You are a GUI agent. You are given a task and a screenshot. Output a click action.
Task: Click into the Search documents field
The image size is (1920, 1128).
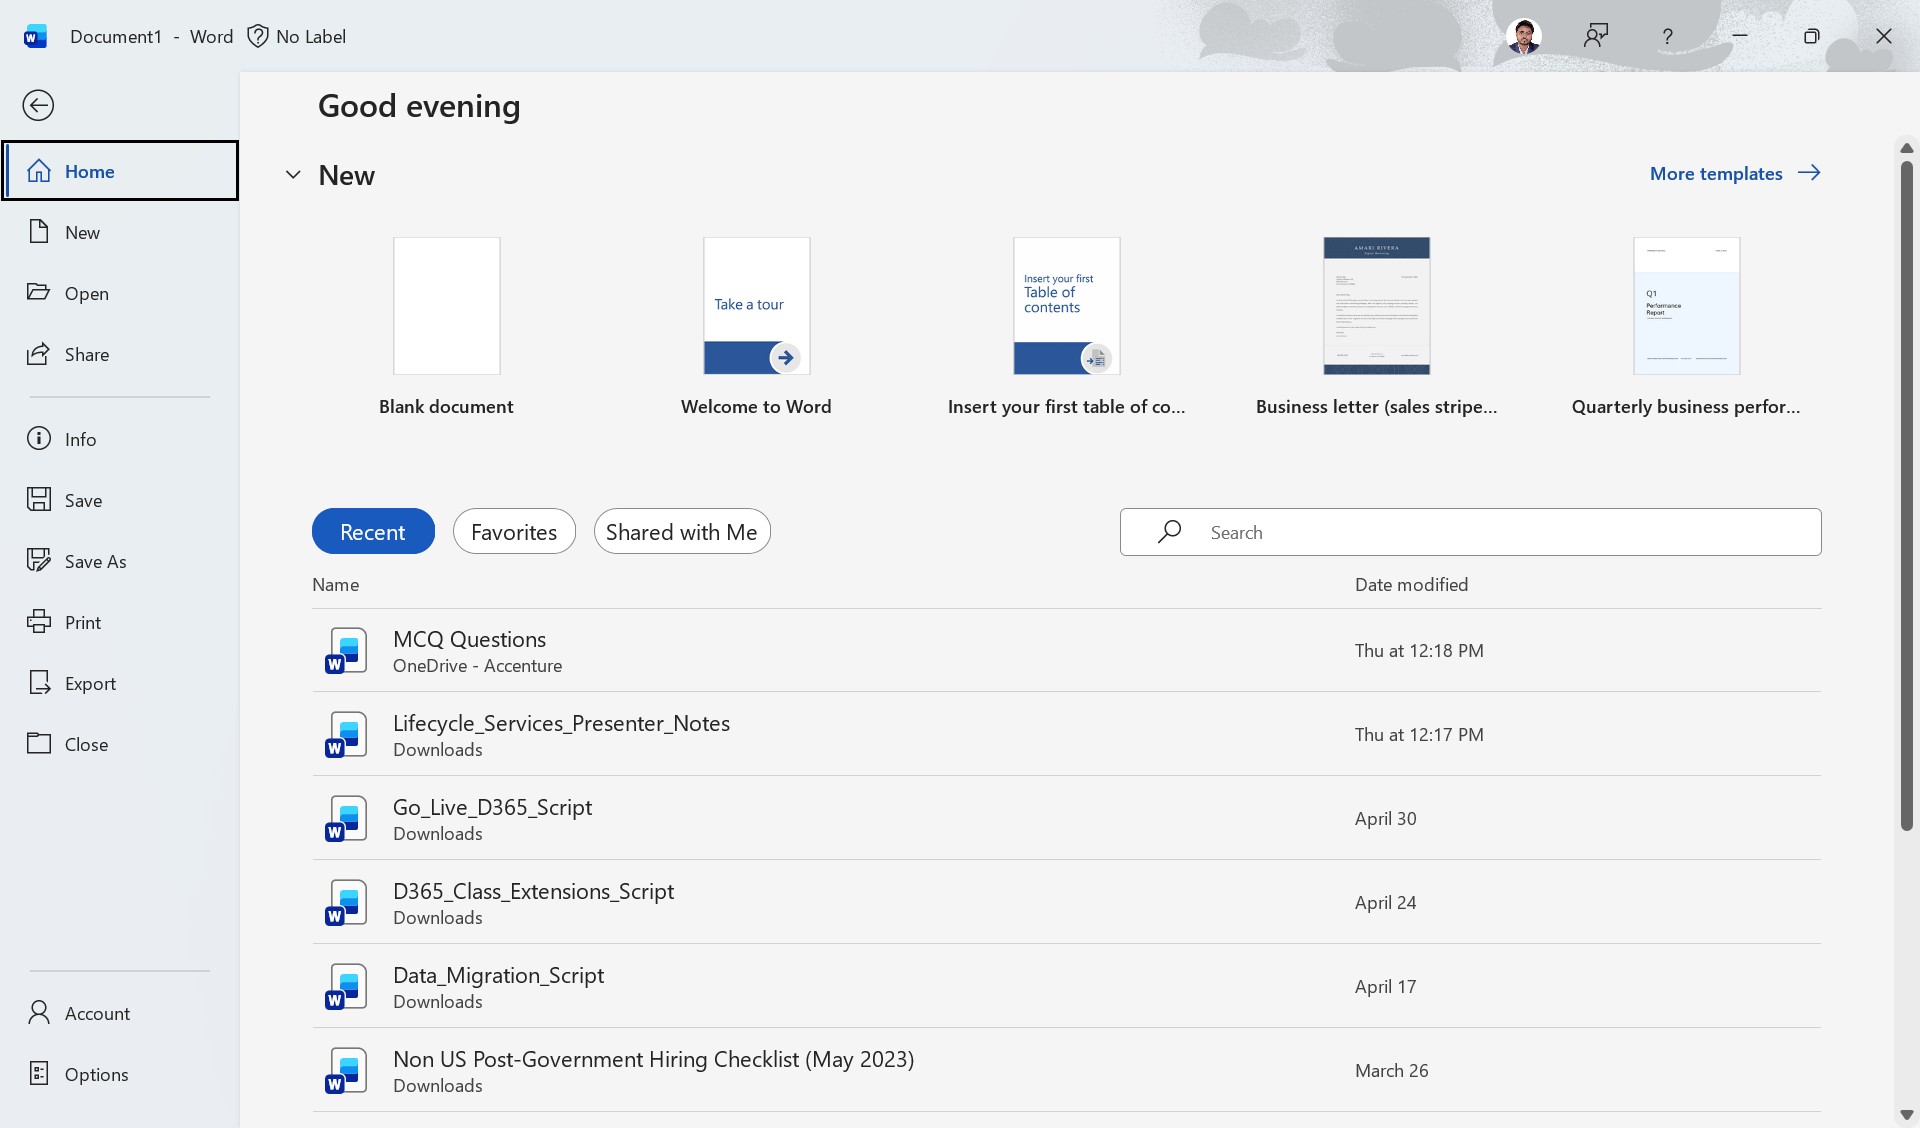(1470, 531)
